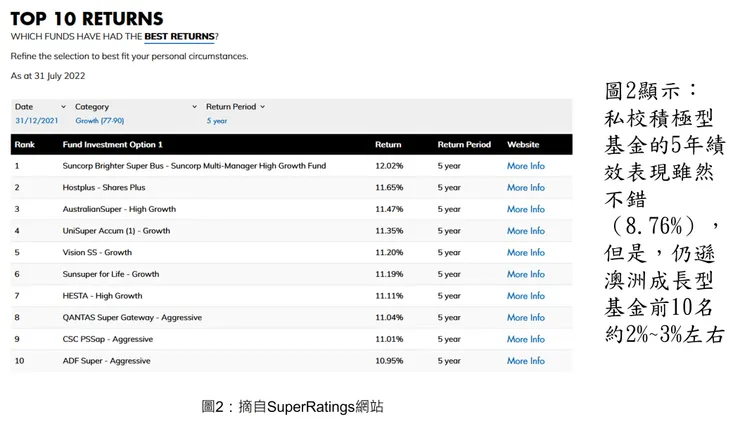Click the 11.19% return value
The image size is (740, 424).
tap(389, 274)
